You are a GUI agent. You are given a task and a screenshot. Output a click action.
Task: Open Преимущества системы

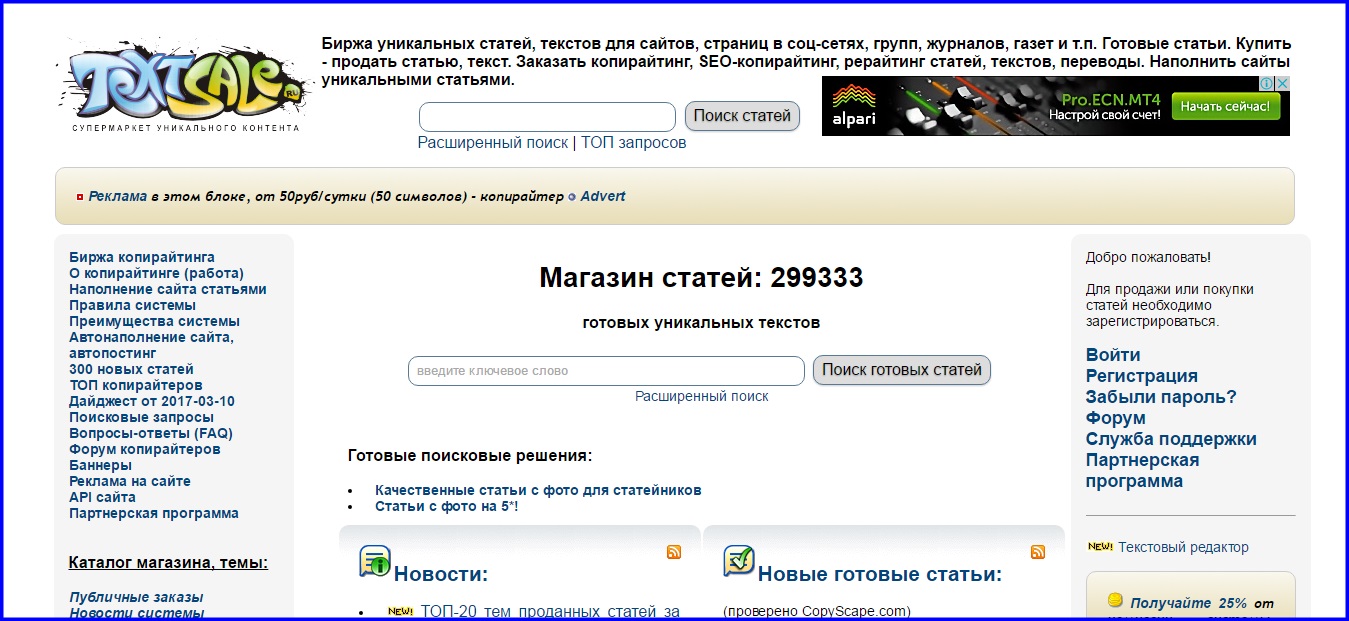(x=155, y=321)
